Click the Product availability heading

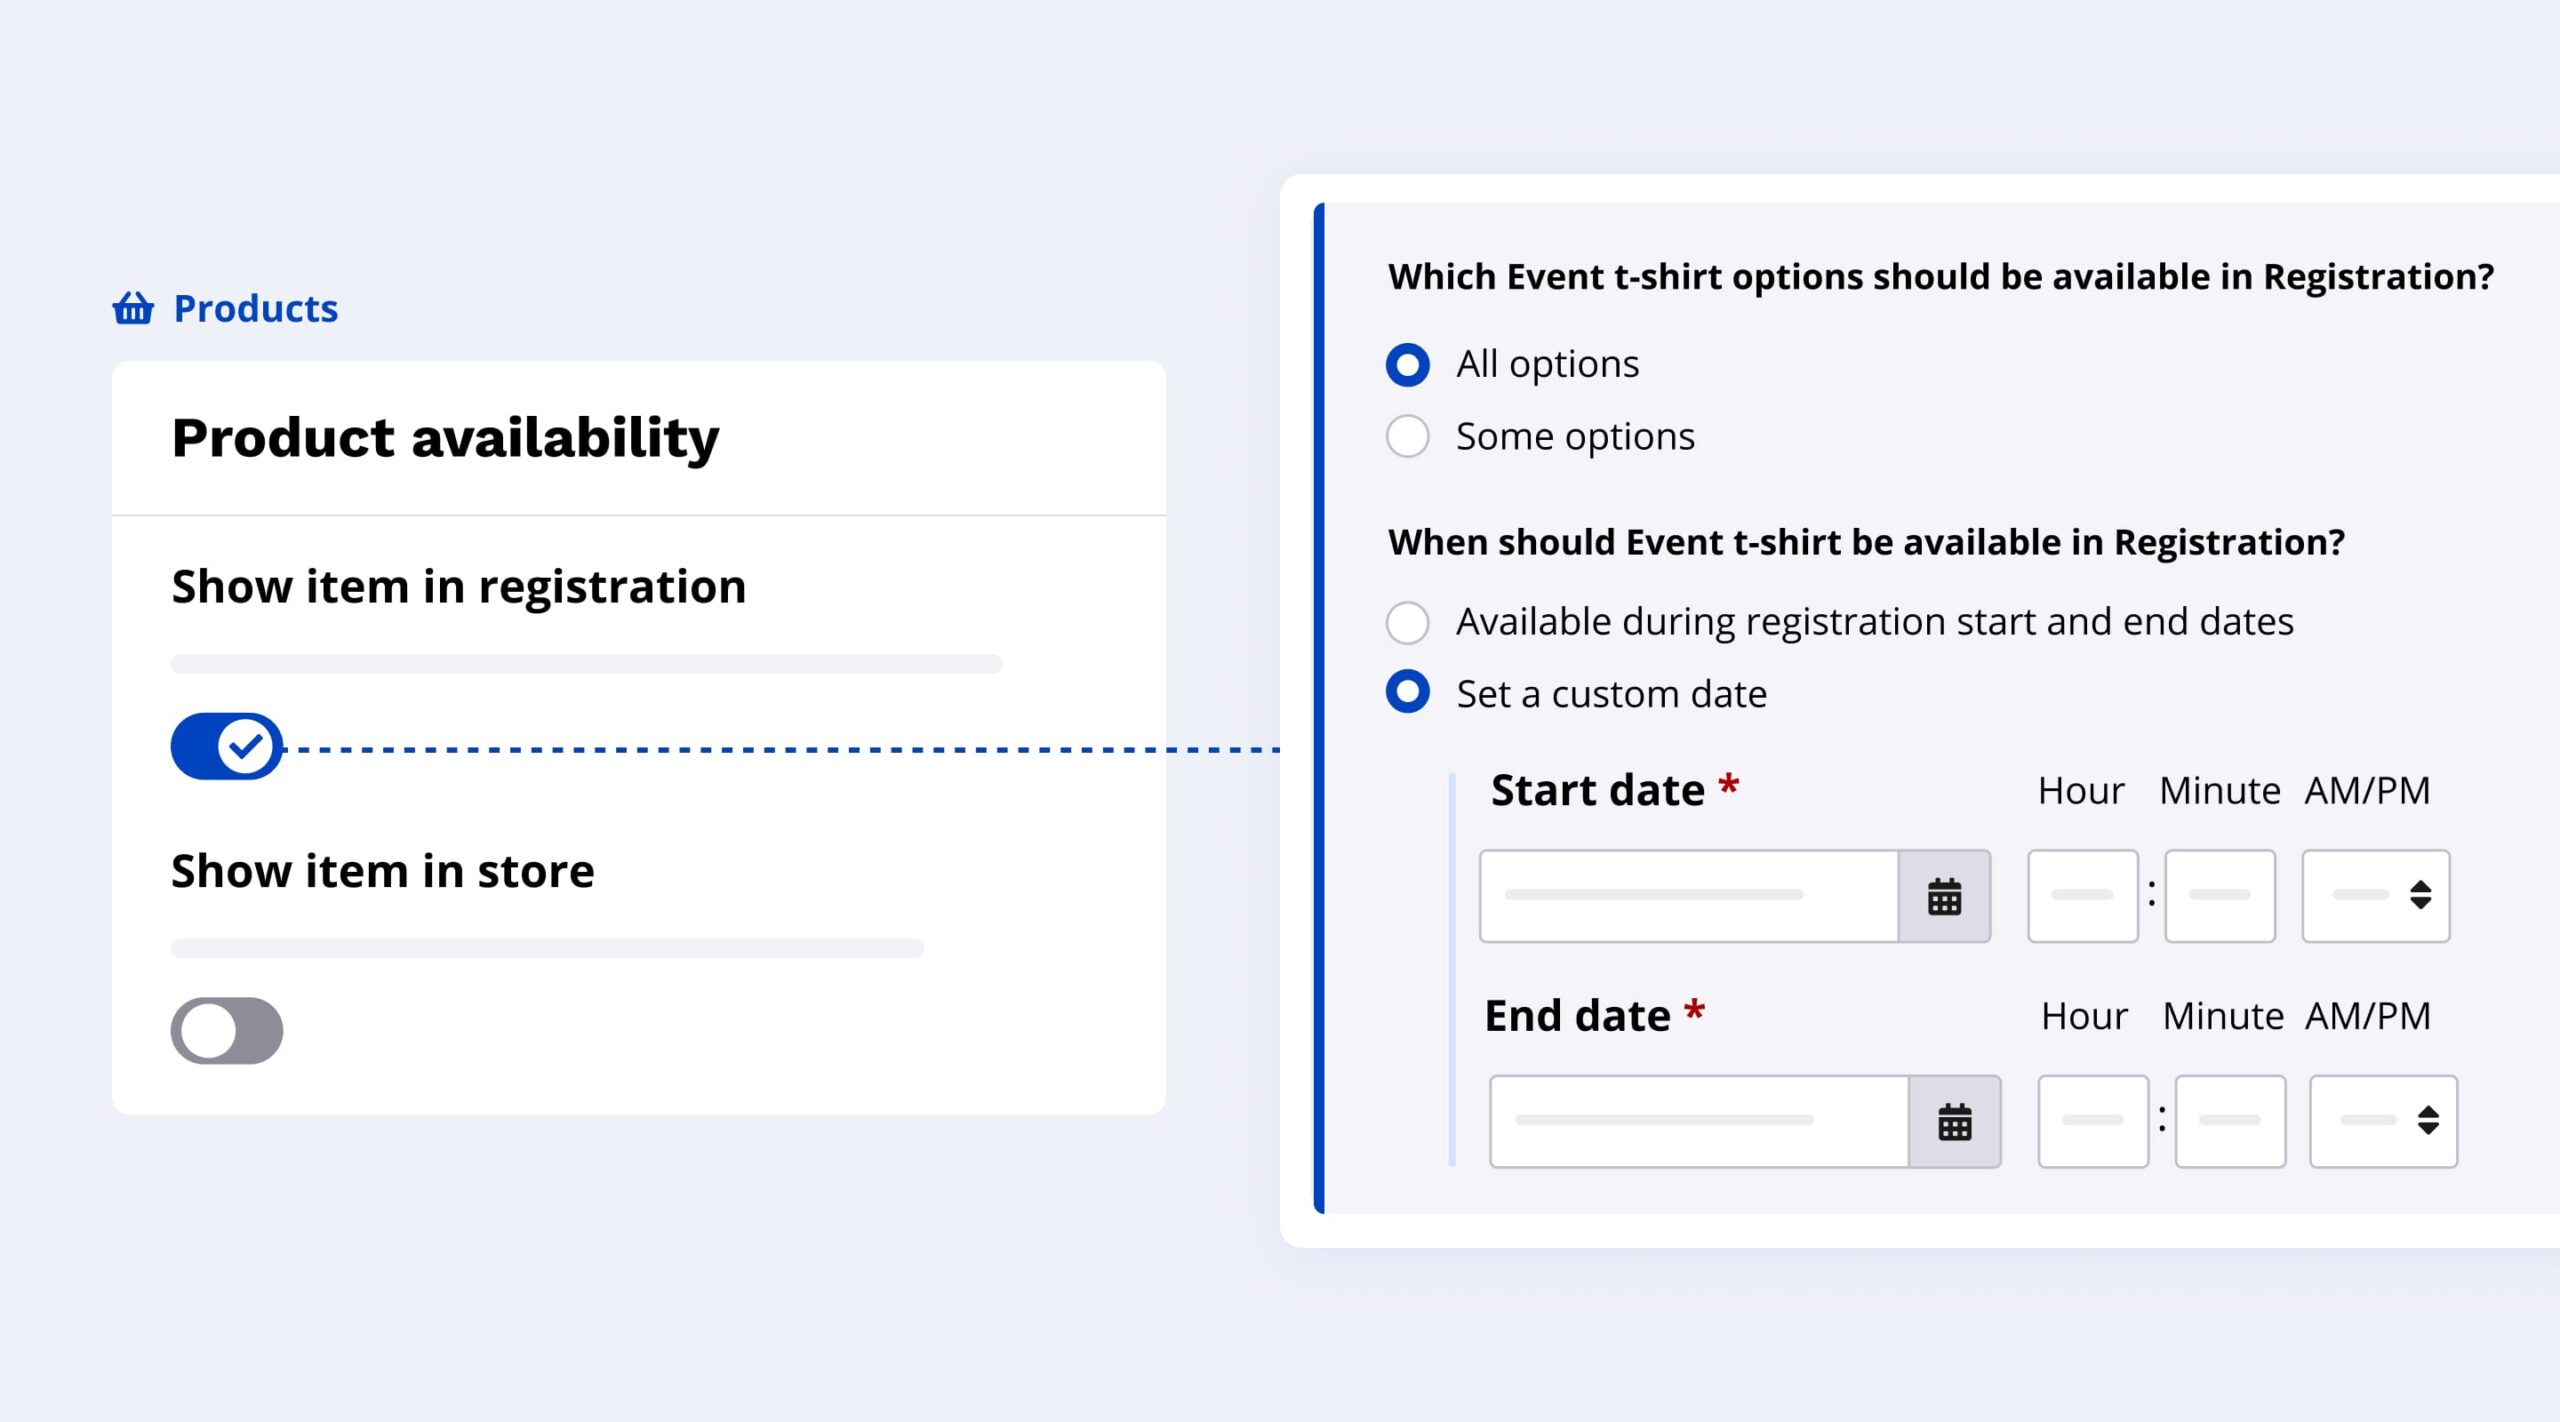[445, 438]
